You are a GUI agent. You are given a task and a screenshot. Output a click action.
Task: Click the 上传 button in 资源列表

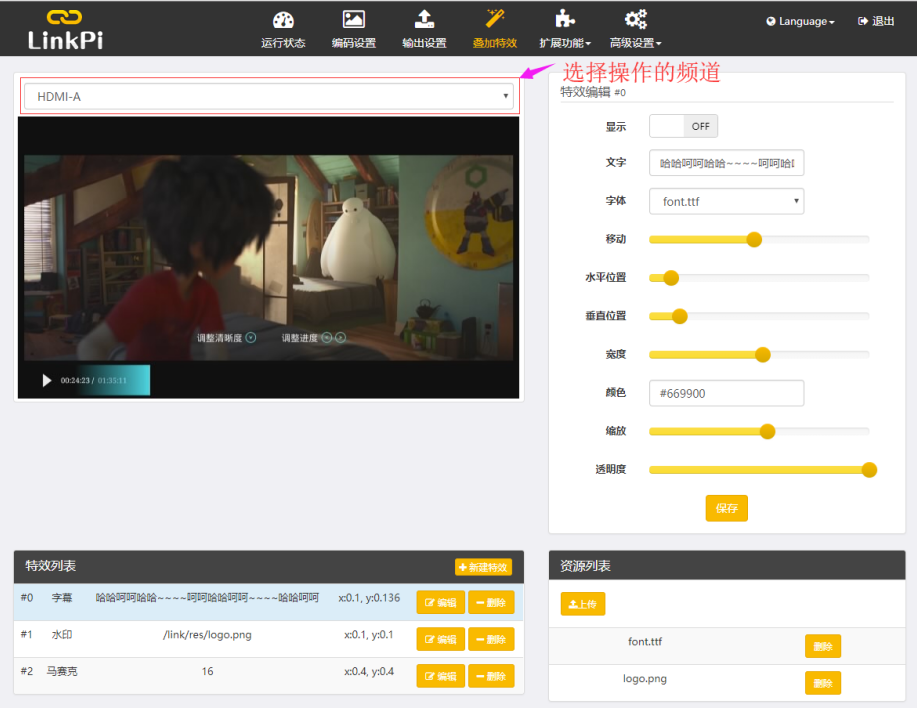point(582,604)
